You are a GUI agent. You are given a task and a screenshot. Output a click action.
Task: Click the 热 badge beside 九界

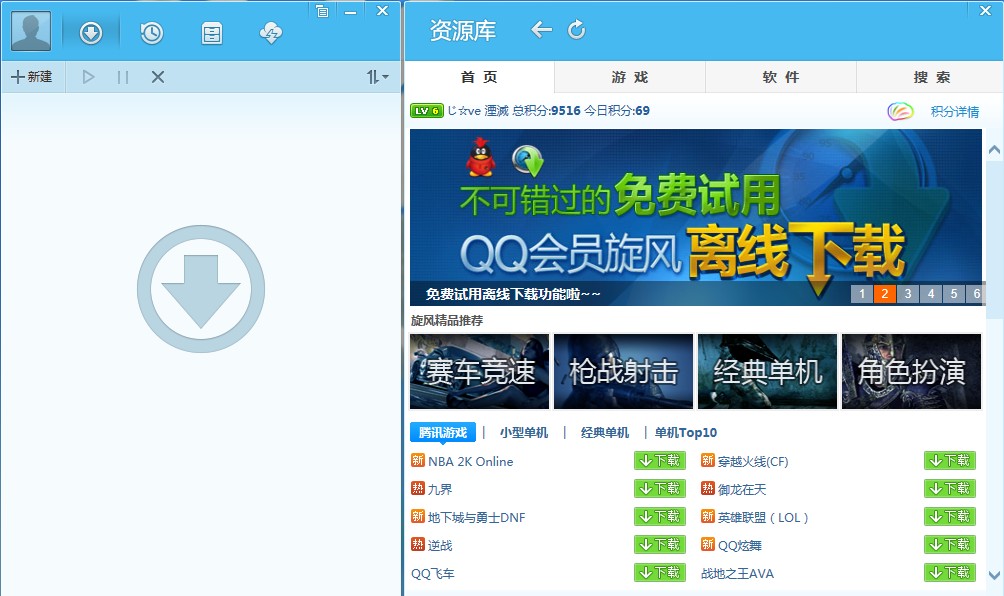418,488
